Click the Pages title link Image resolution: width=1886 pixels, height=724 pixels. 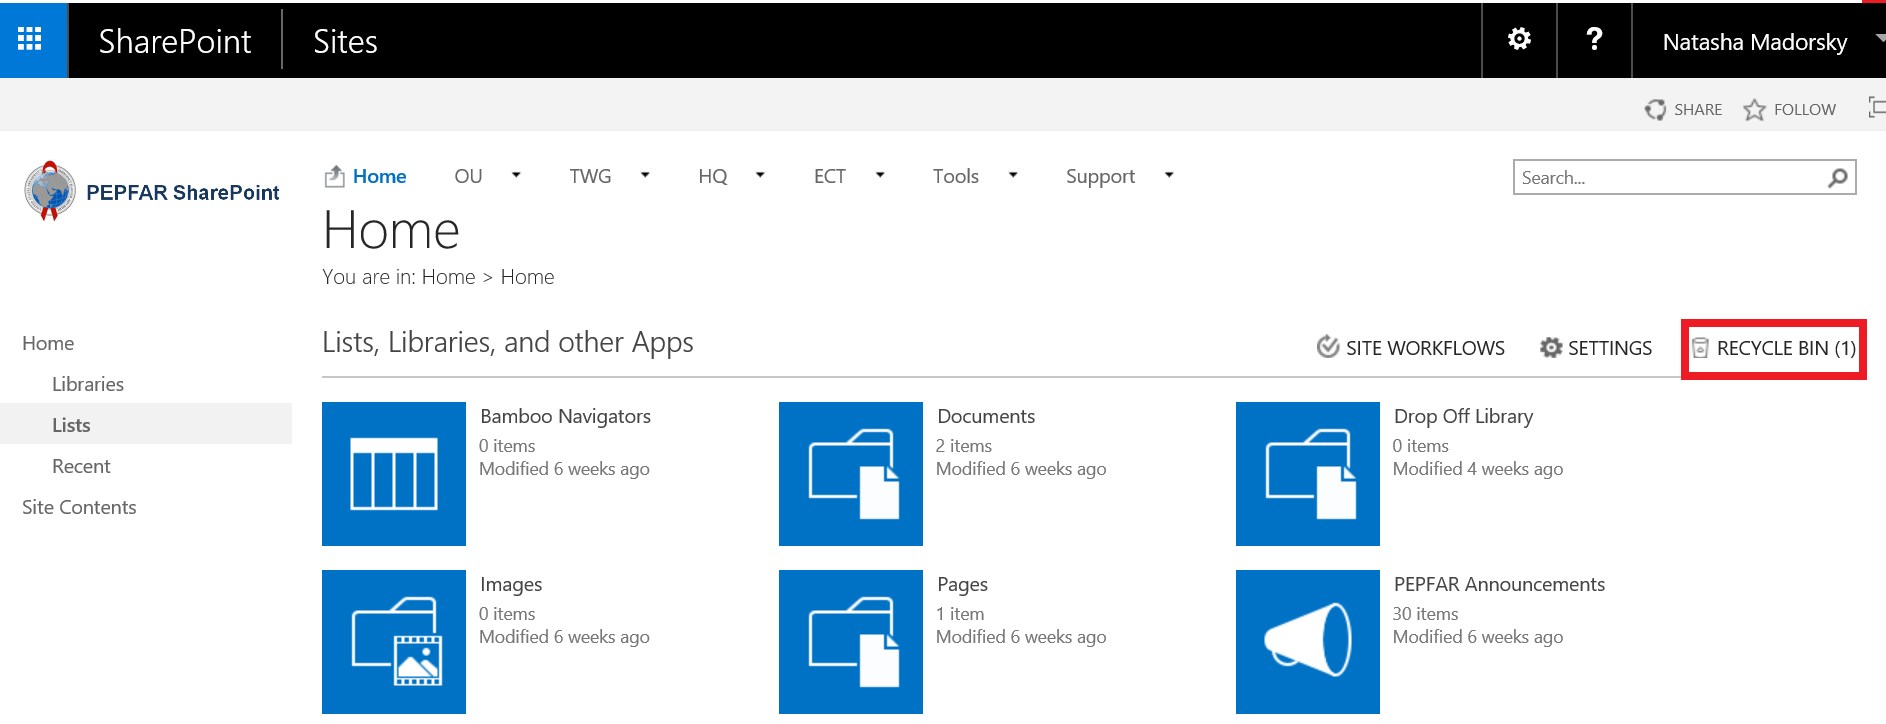point(962,585)
